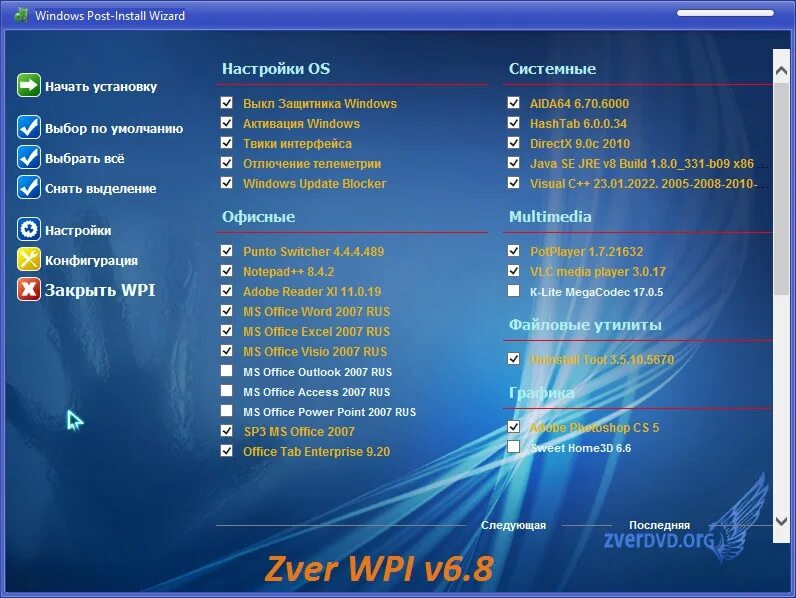
Task: Click the Графика section heading
Action: [x=542, y=393]
